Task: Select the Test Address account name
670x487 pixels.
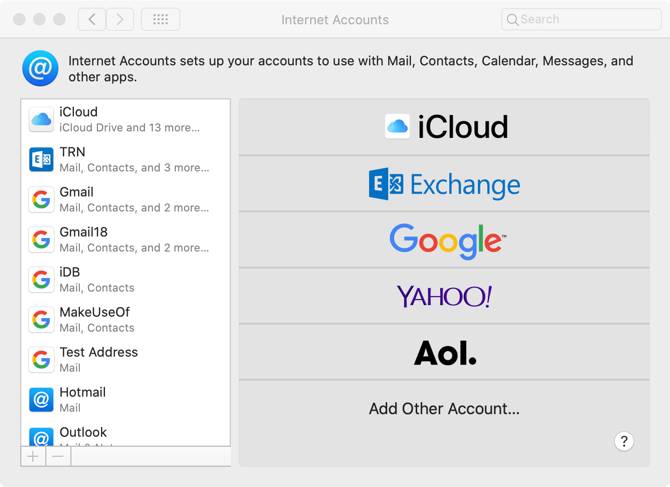Action: [99, 352]
